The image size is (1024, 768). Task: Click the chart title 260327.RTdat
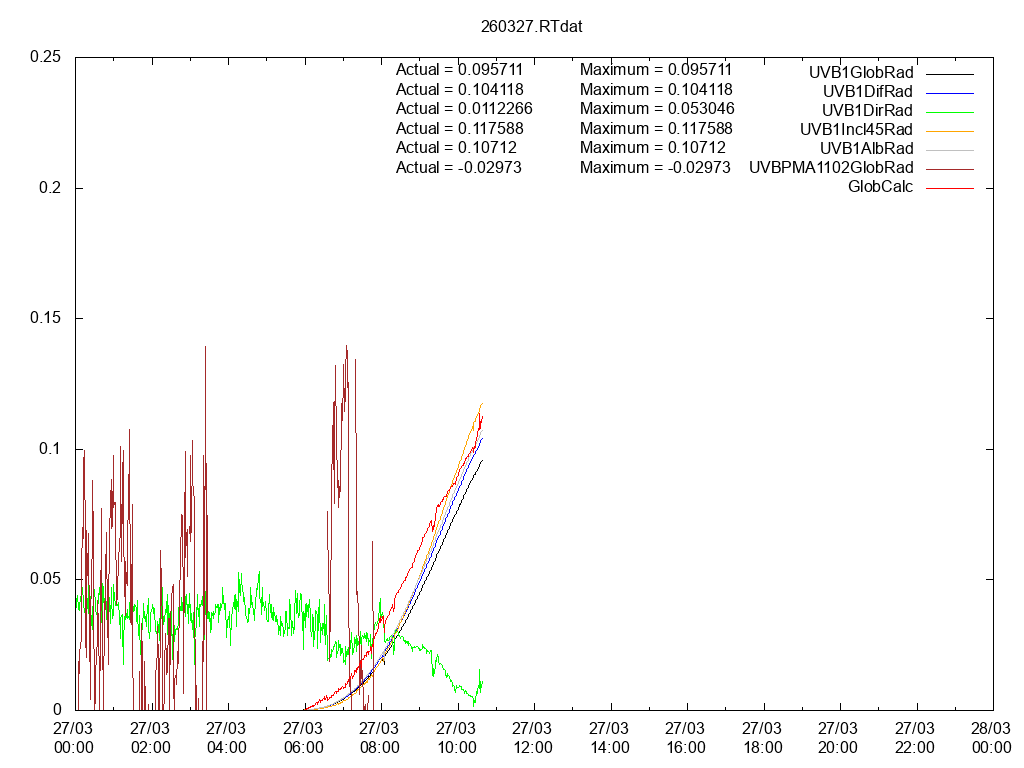tap(531, 27)
